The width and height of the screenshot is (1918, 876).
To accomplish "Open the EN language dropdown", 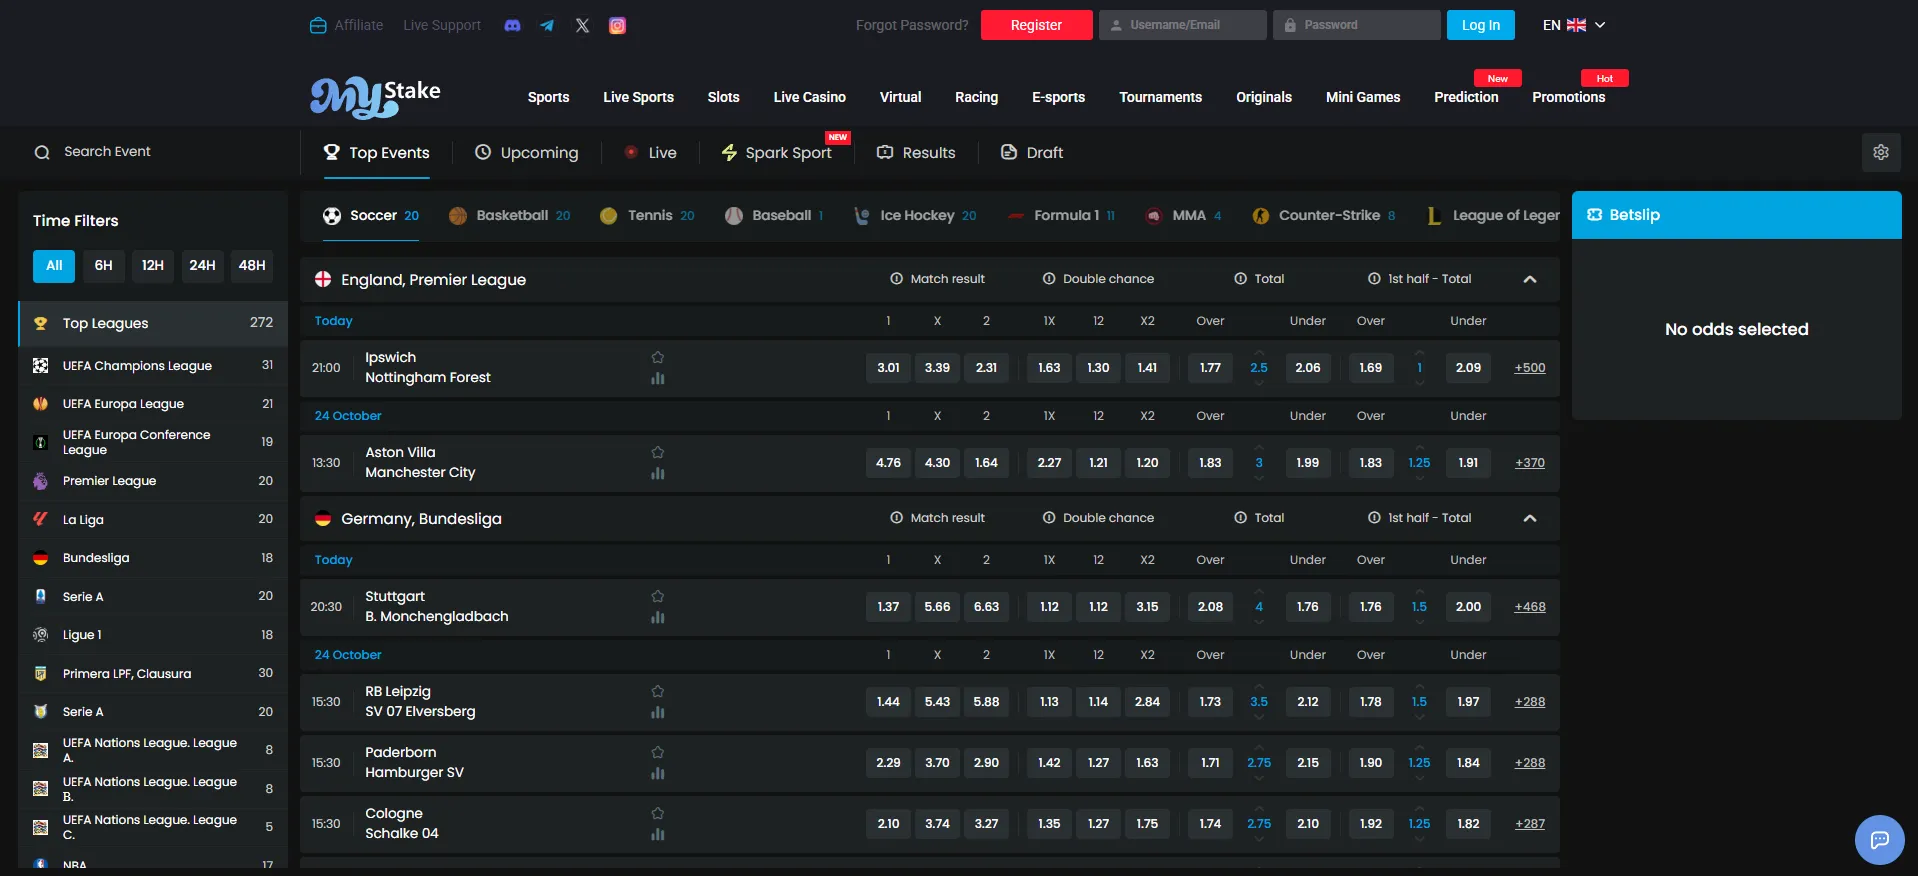I will pyautogui.click(x=1574, y=25).
